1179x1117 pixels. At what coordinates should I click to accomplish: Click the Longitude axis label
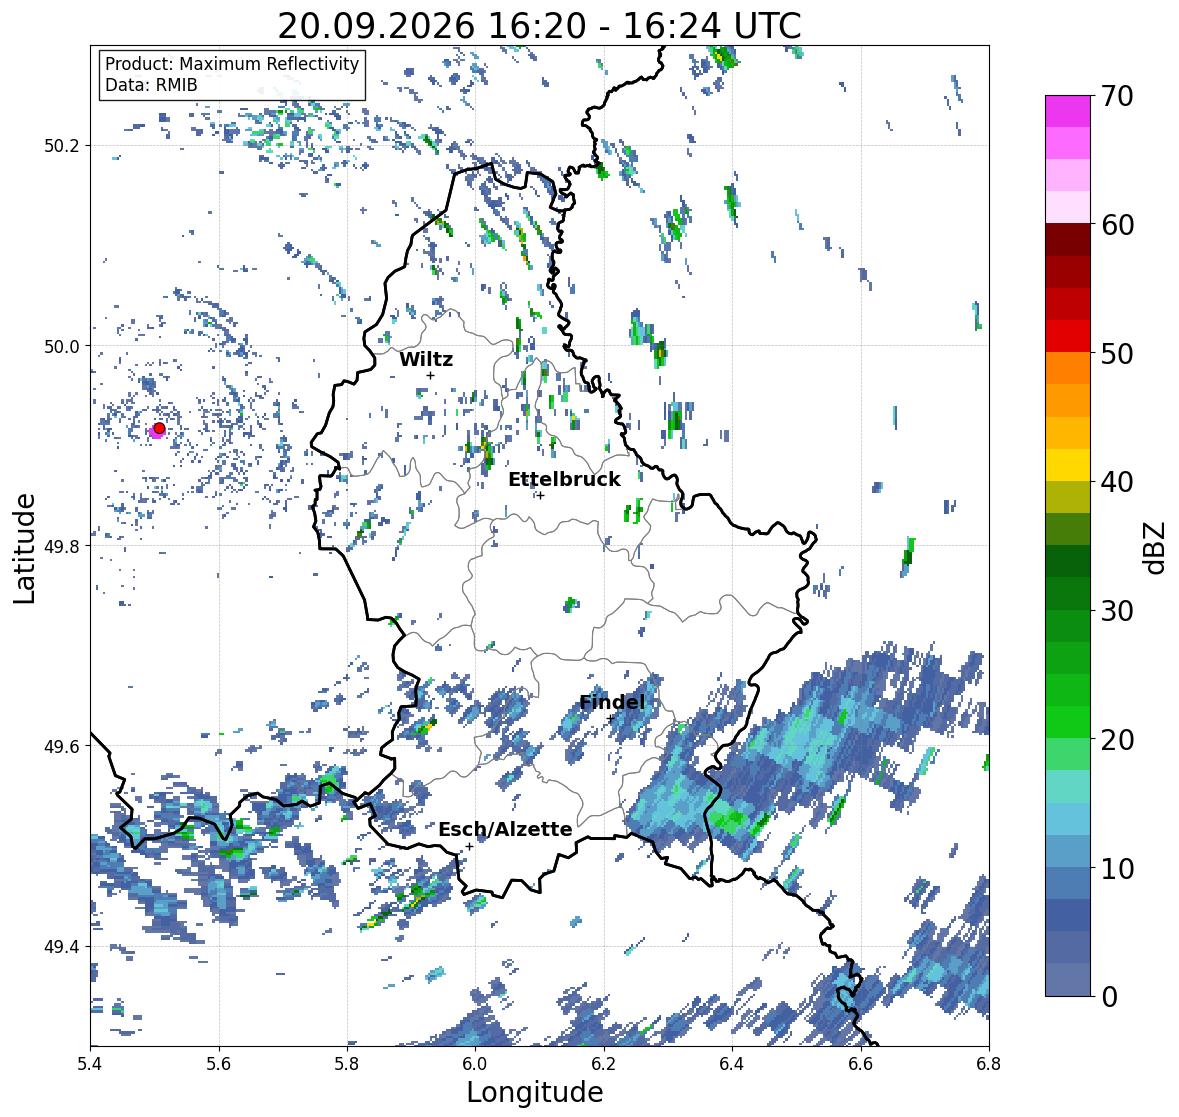[535, 1092]
